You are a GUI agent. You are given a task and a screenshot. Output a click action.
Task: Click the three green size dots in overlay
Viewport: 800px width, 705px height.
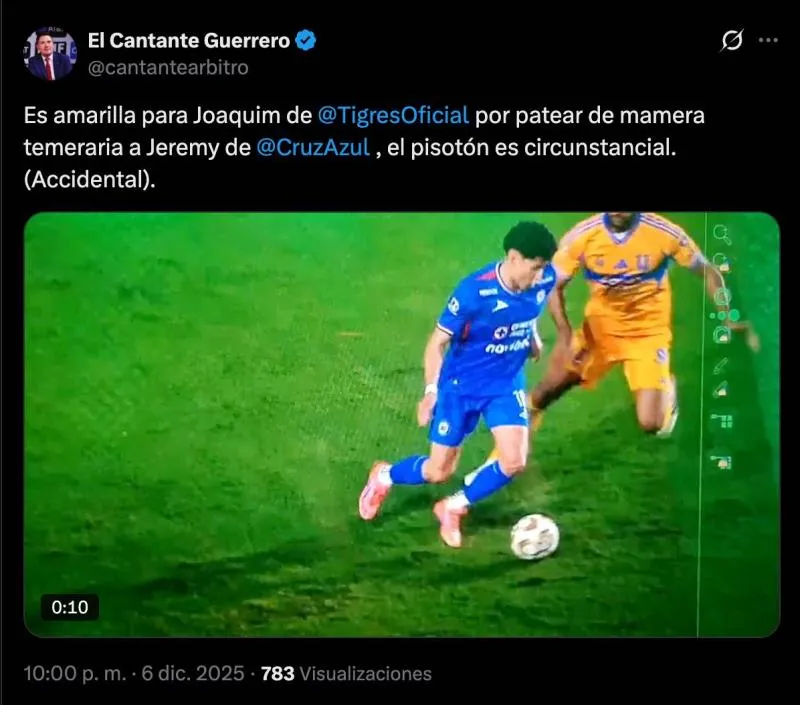(724, 316)
